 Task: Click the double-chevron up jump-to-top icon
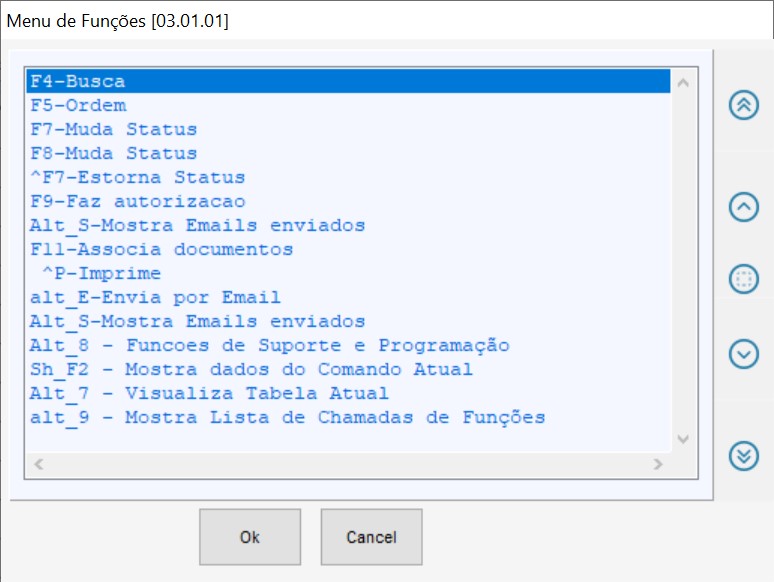(x=743, y=105)
